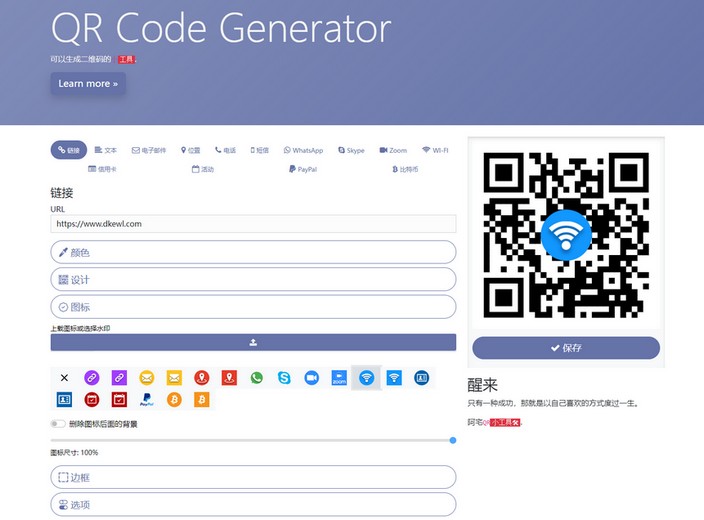Switch to the Zoom tab

coord(393,150)
